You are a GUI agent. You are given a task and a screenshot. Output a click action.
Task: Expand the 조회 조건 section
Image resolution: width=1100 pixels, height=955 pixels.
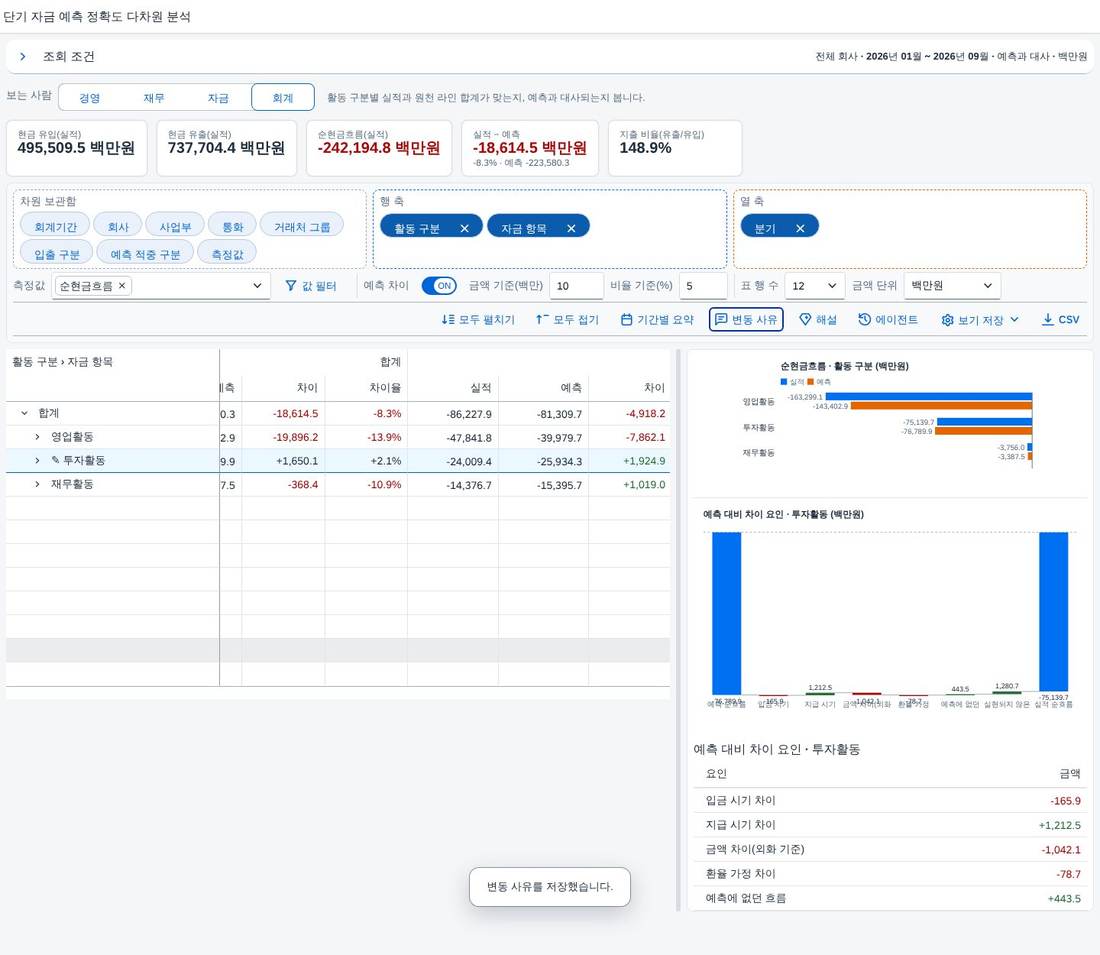point(22,56)
